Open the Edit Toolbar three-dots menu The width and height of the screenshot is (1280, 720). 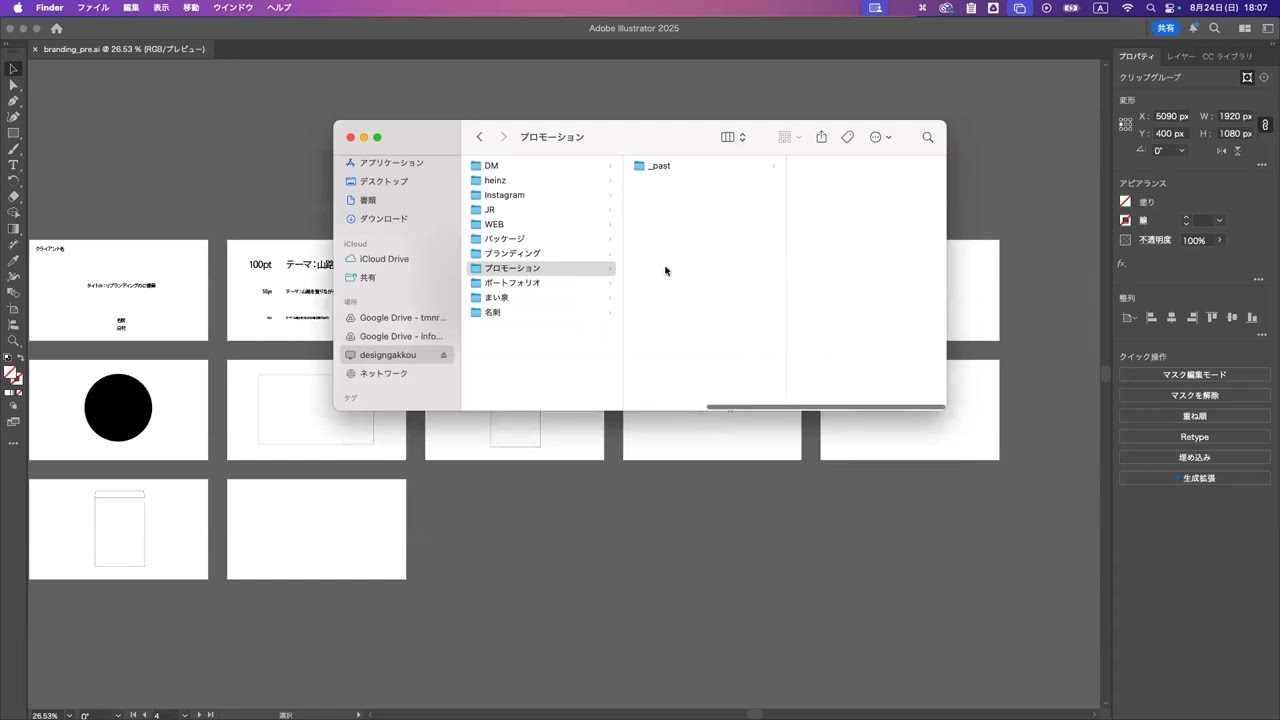[13, 443]
